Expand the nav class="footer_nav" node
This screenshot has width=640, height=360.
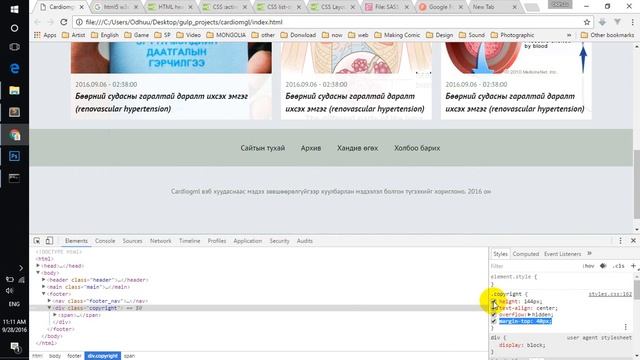(x=49, y=301)
